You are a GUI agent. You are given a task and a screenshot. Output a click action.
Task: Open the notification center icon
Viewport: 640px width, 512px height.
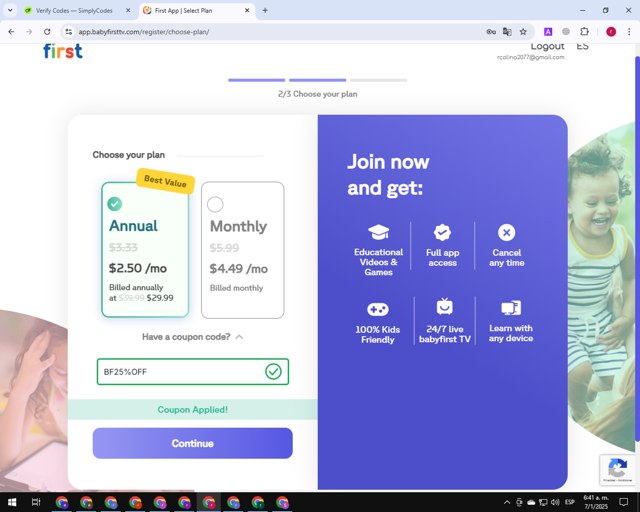click(624, 502)
